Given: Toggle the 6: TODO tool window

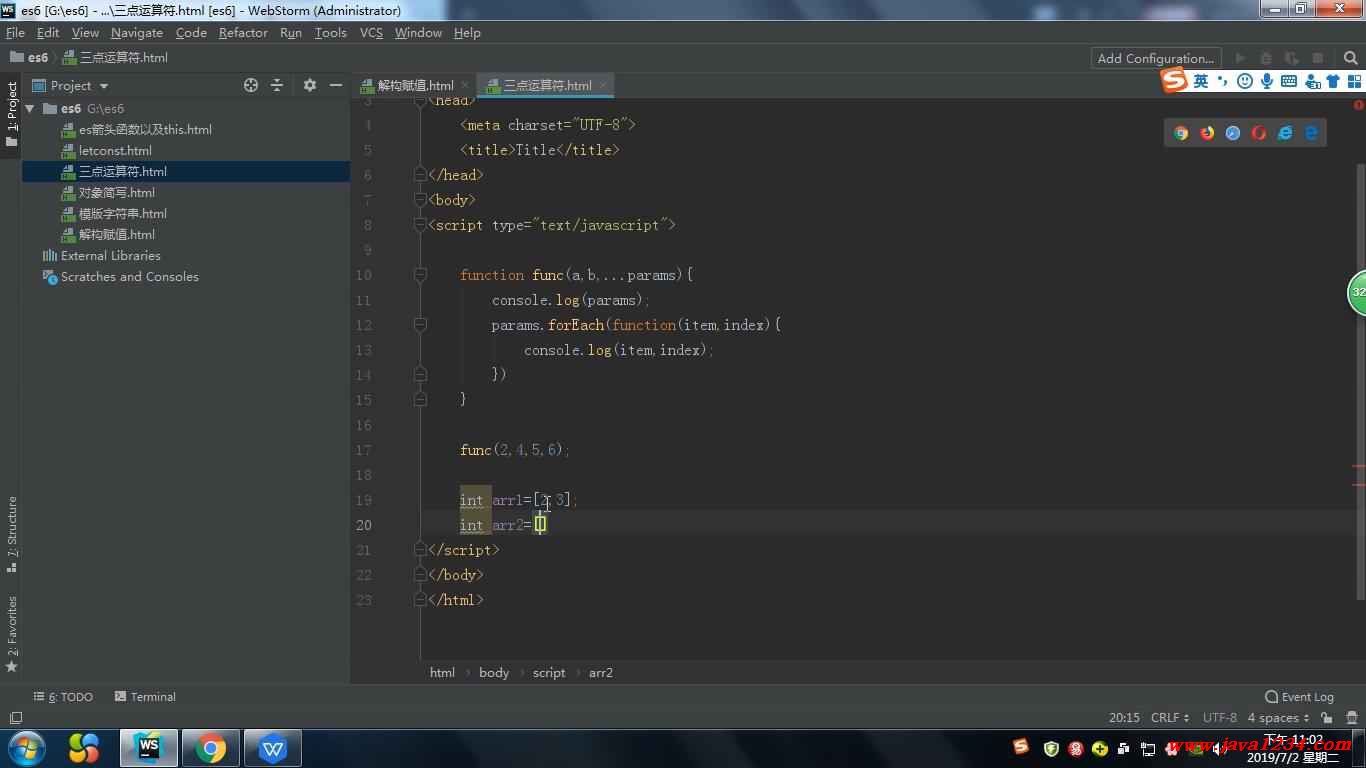Looking at the screenshot, I should [x=63, y=697].
